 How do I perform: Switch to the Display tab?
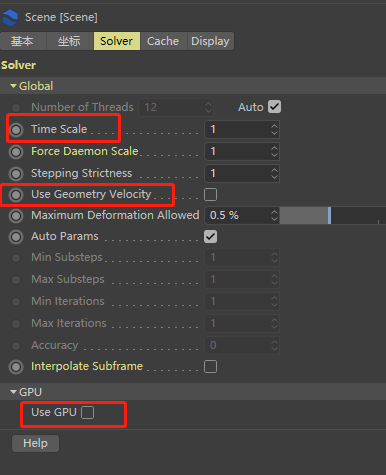pos(210,41)
